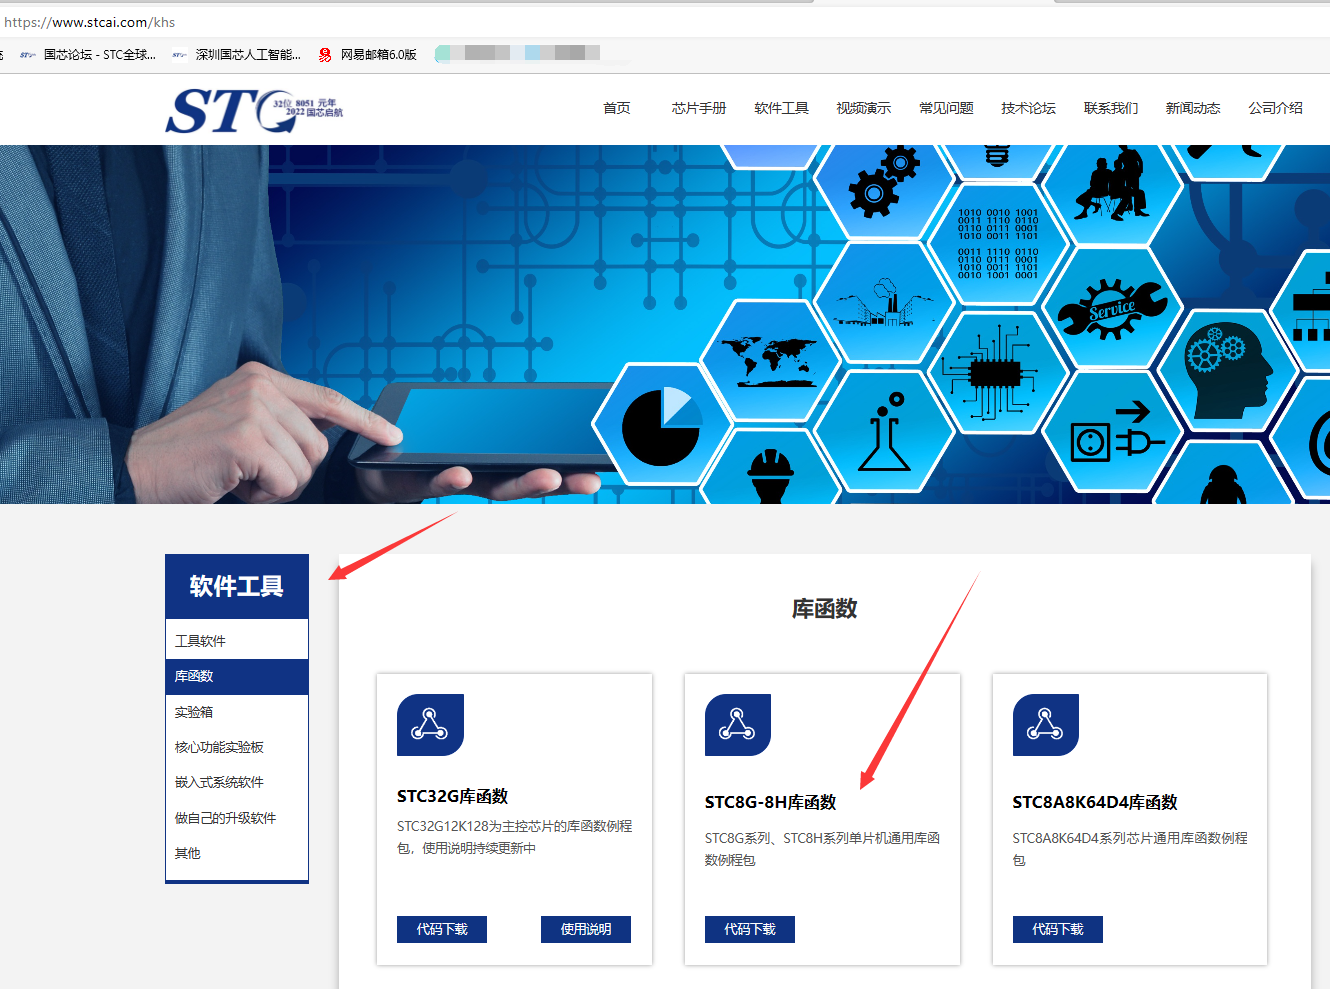Click the power plug hexagon in banner

click(x=1112, y=431)
